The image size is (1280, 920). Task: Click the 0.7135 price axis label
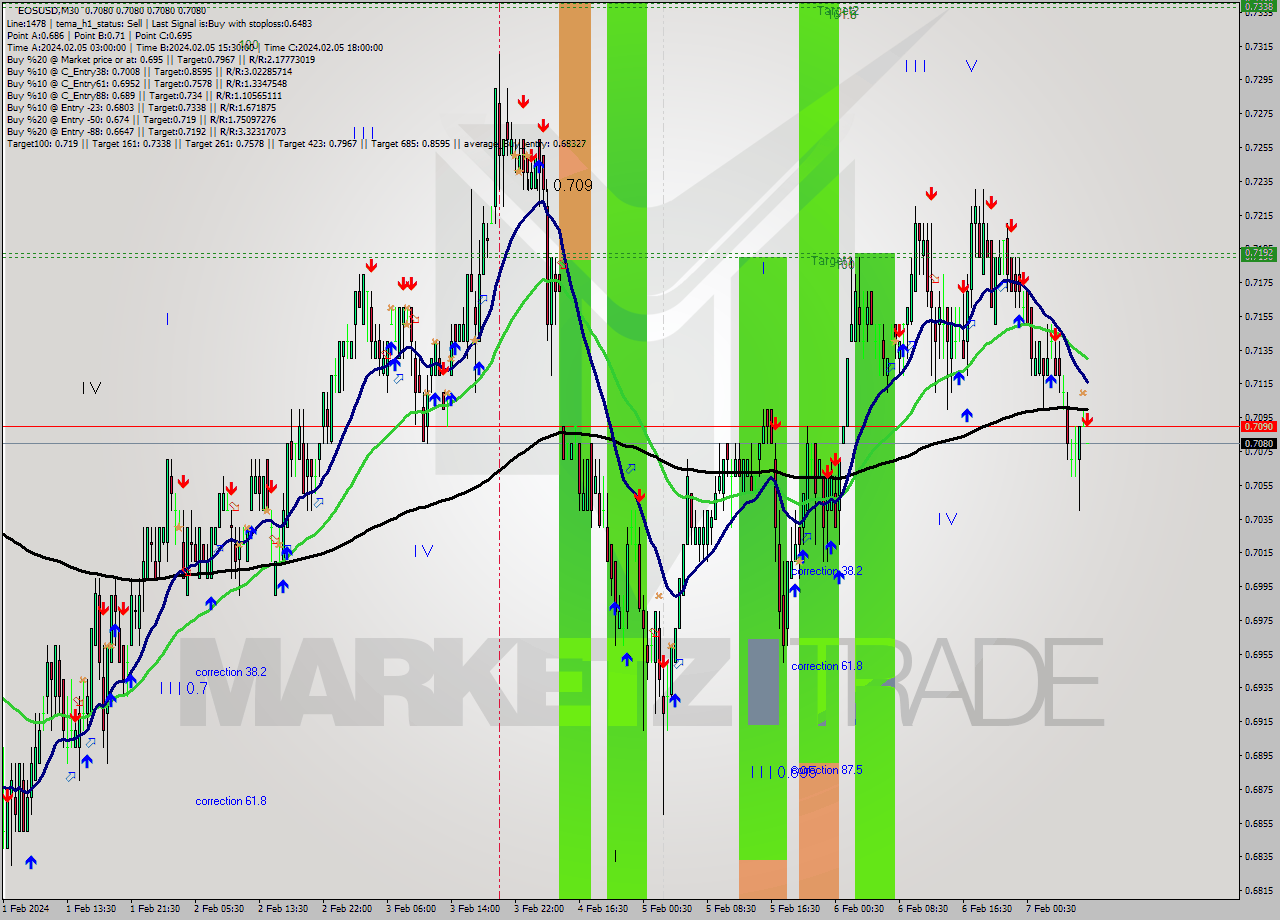1258,350
